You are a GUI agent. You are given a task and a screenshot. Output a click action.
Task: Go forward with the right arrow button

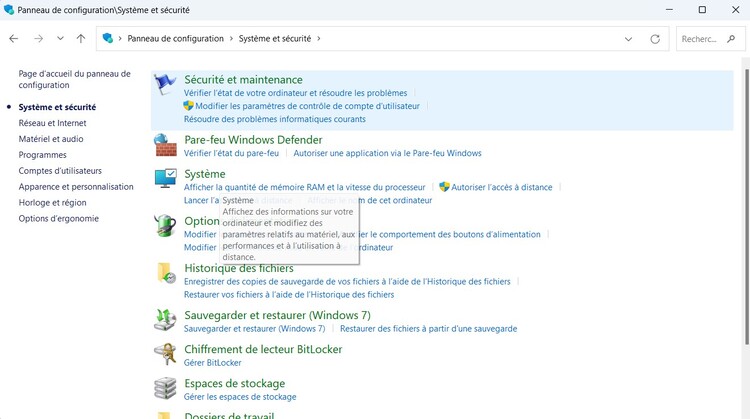point(38,39)
